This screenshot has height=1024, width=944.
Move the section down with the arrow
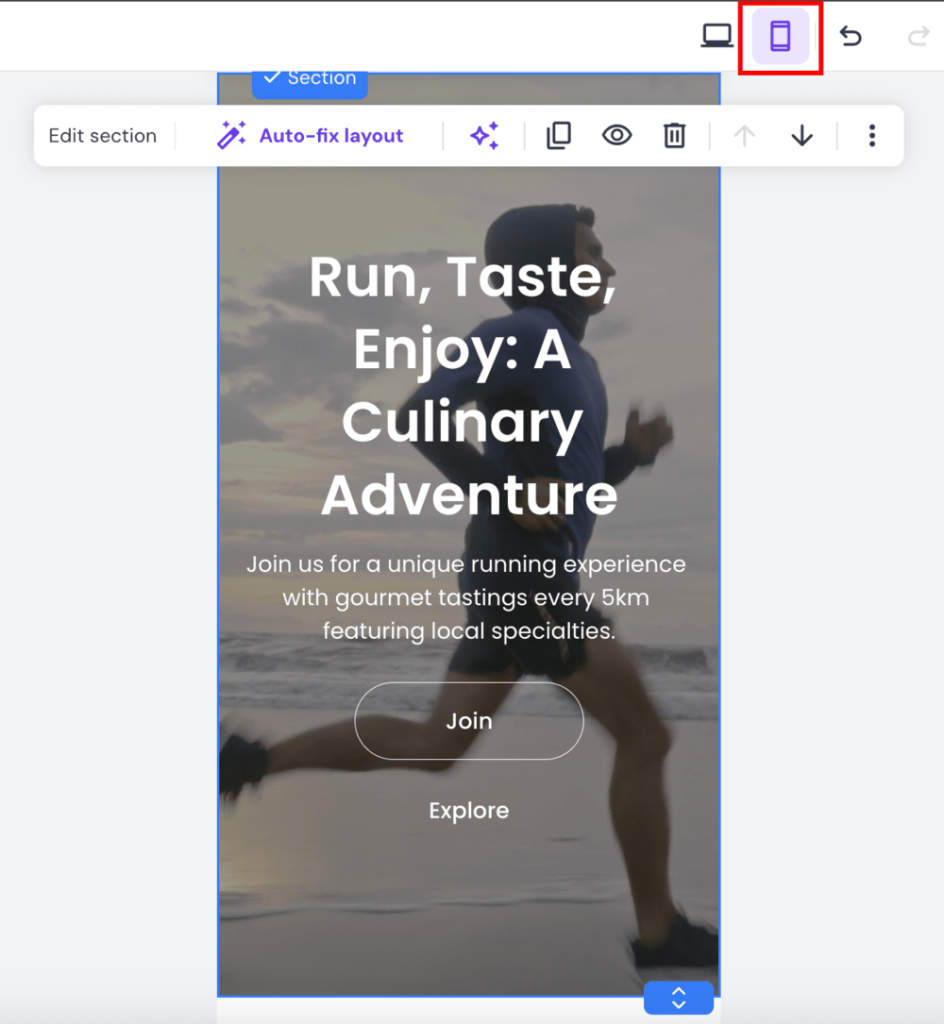[x=801, y=135]
